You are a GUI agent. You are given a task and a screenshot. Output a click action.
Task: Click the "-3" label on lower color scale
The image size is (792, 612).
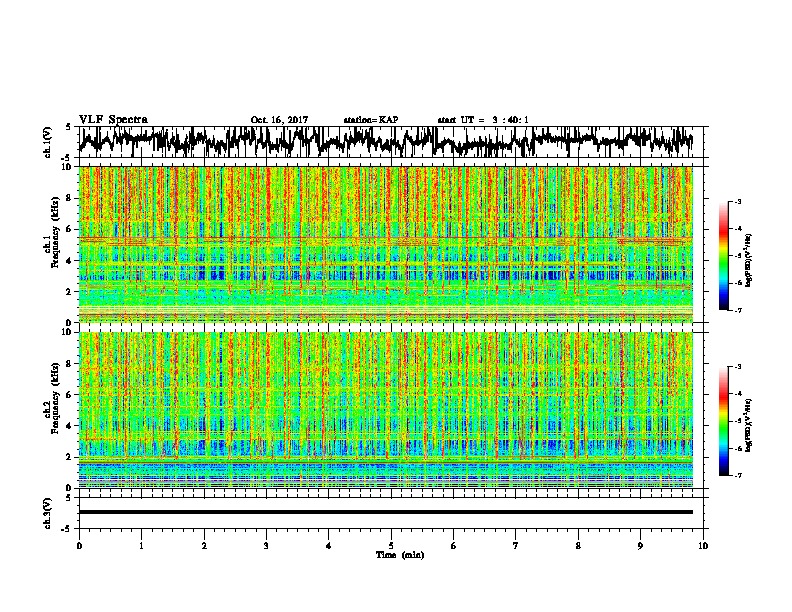point(737,367)
